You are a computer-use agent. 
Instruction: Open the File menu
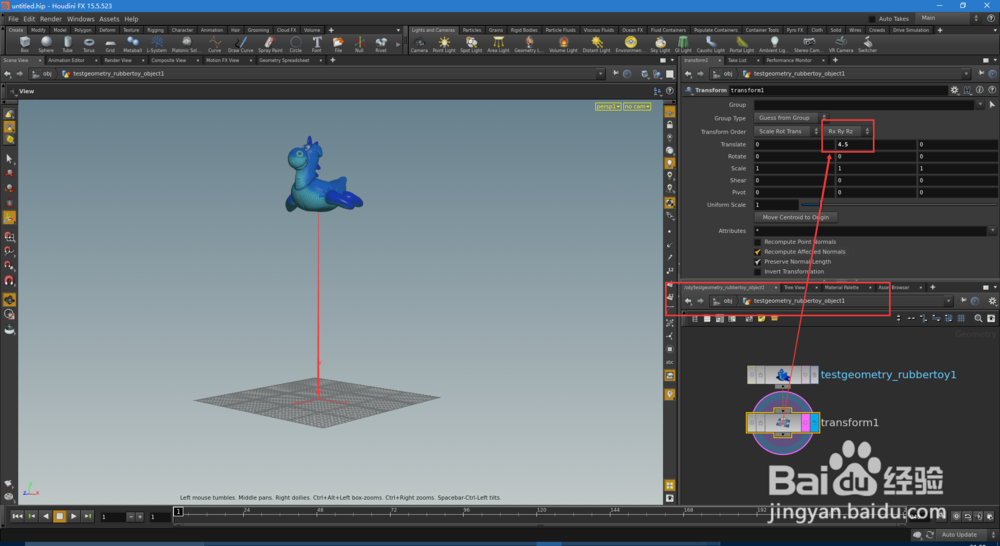[13, 19]
